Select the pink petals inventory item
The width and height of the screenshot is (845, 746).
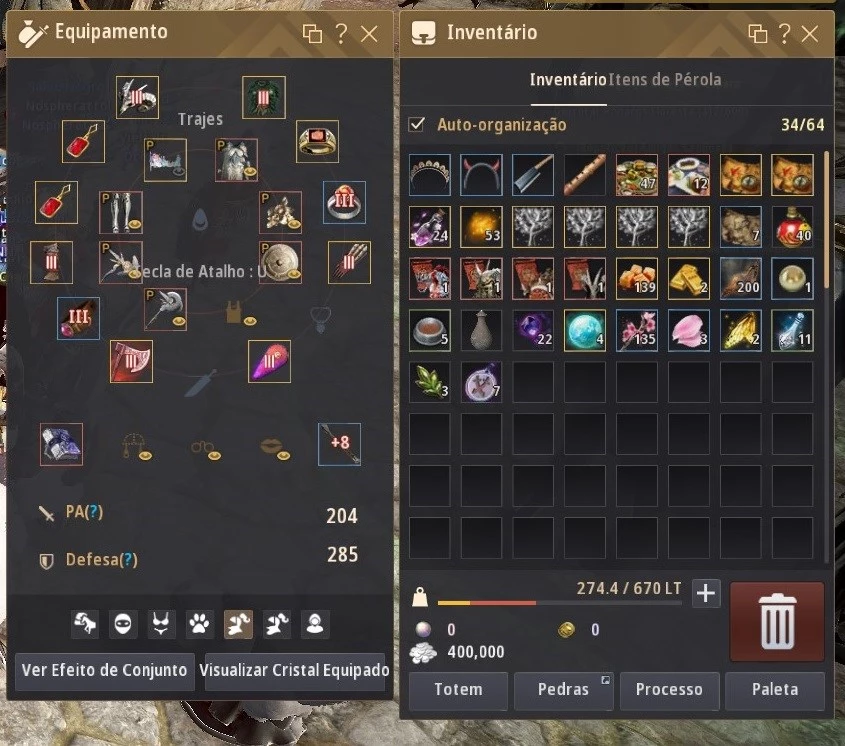pyautogui.click(x=688, y=330)
